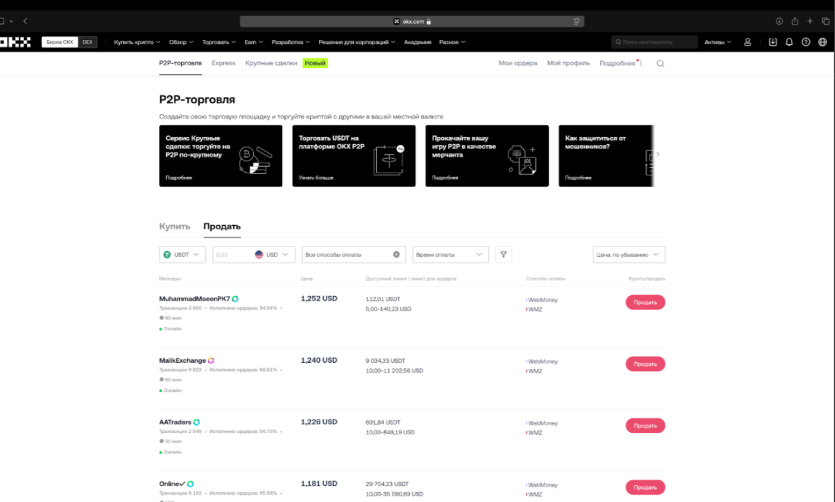The image size is (835, 502).
Task: Open Цена: по убыванию sort dropdown
Action: pos(629,254)
